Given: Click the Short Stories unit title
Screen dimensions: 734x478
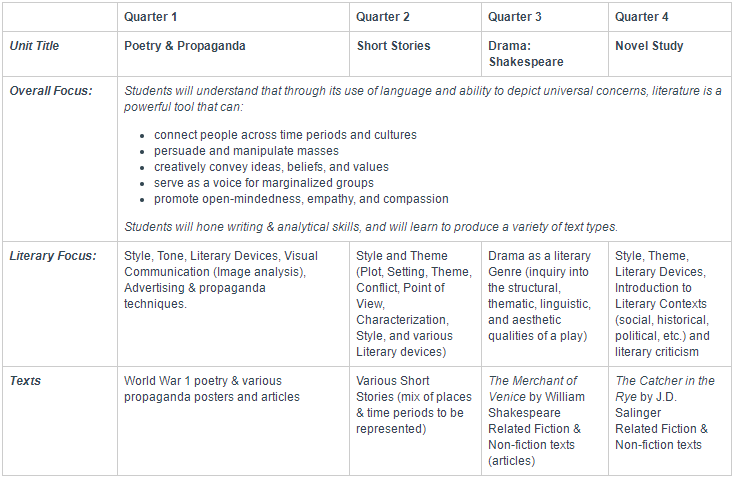Looking at the screenshot, I should point(393,46).
